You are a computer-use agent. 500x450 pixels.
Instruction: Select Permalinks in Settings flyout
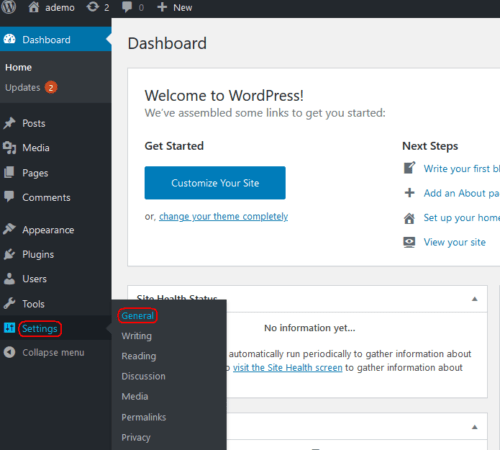click(x=144, y=417)
